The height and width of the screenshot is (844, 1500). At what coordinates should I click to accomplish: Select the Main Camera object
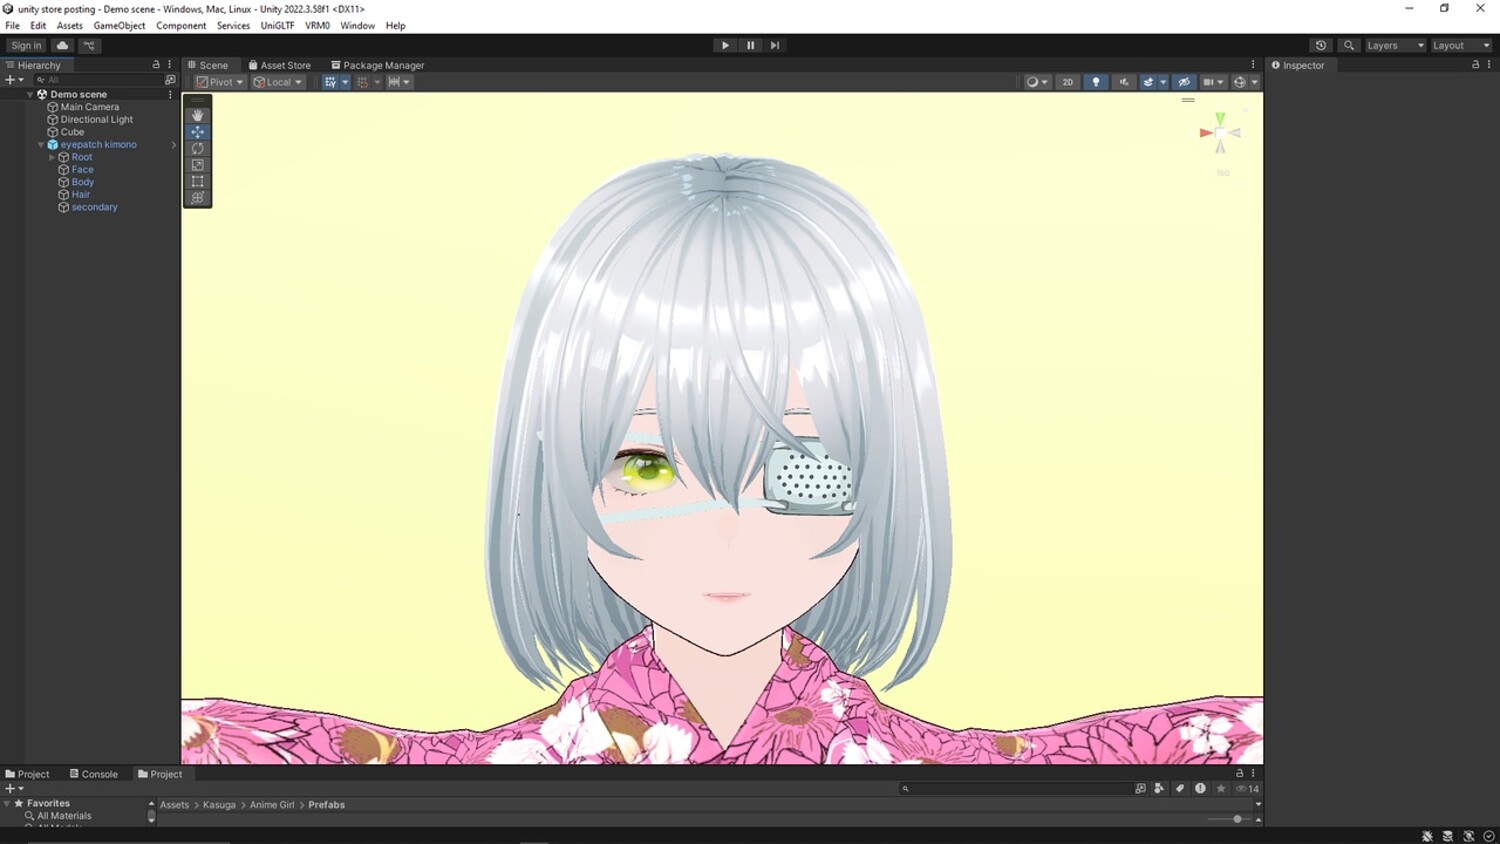pyautogui.click(x=90, y=107)
